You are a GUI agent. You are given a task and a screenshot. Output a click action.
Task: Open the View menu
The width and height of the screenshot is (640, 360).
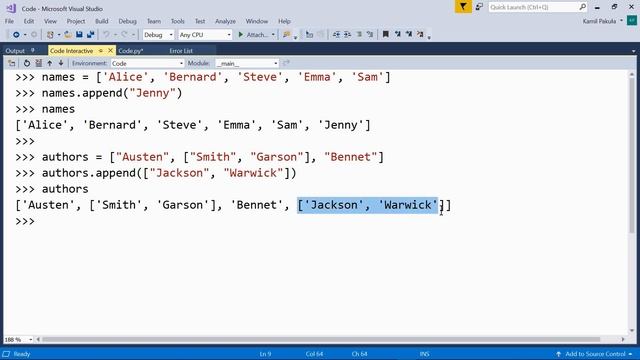coord(50,21)
